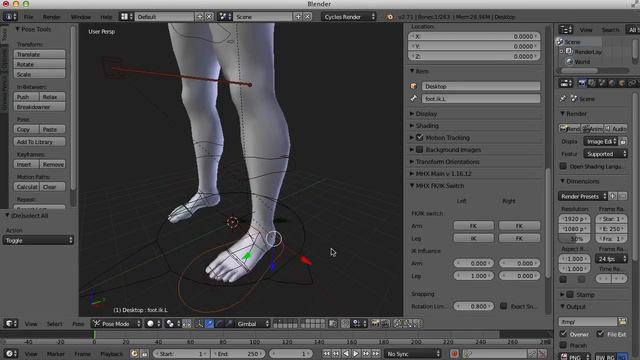Open the timeline editor type selector

click(x=10, y=353)
